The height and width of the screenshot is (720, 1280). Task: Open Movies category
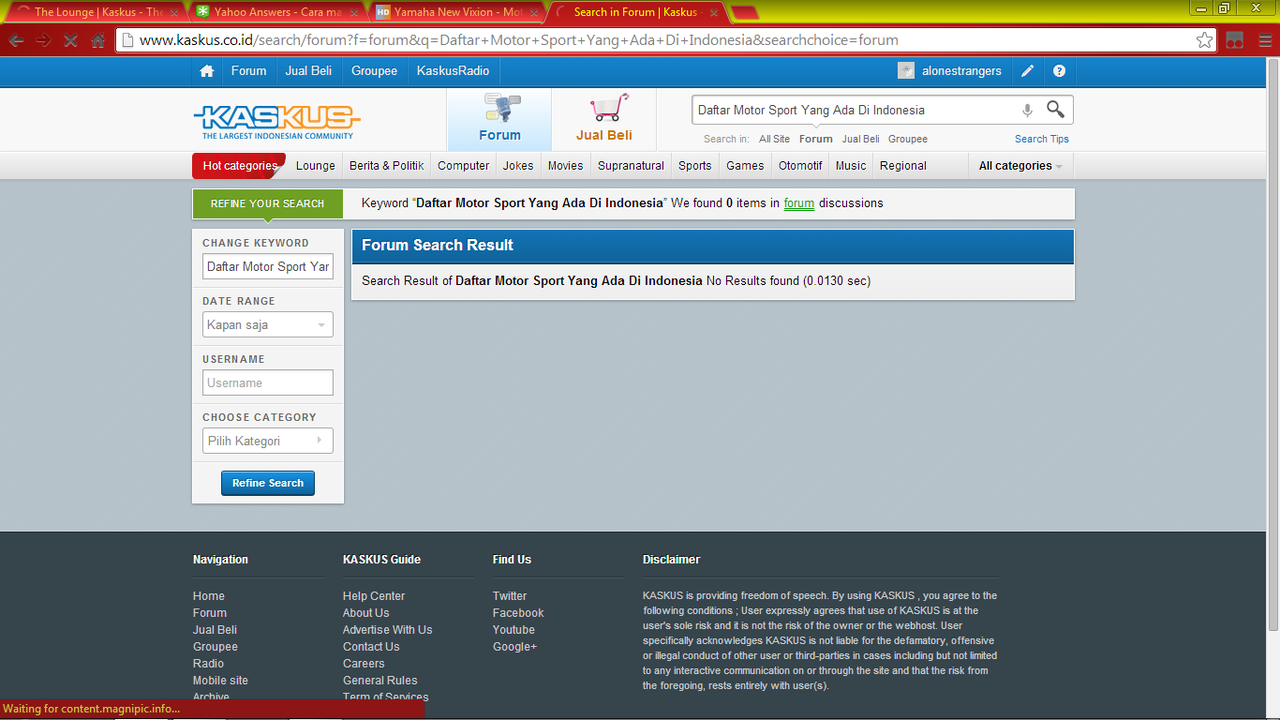tap(565, 166)
